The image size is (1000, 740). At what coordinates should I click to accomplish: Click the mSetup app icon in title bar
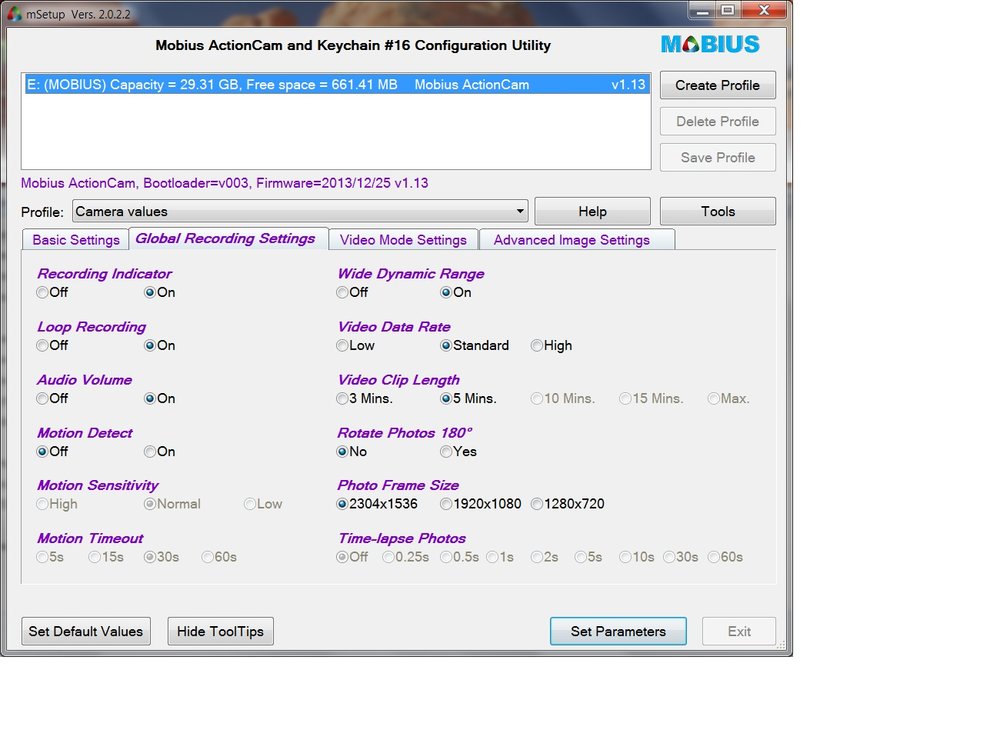coord(14,13)
